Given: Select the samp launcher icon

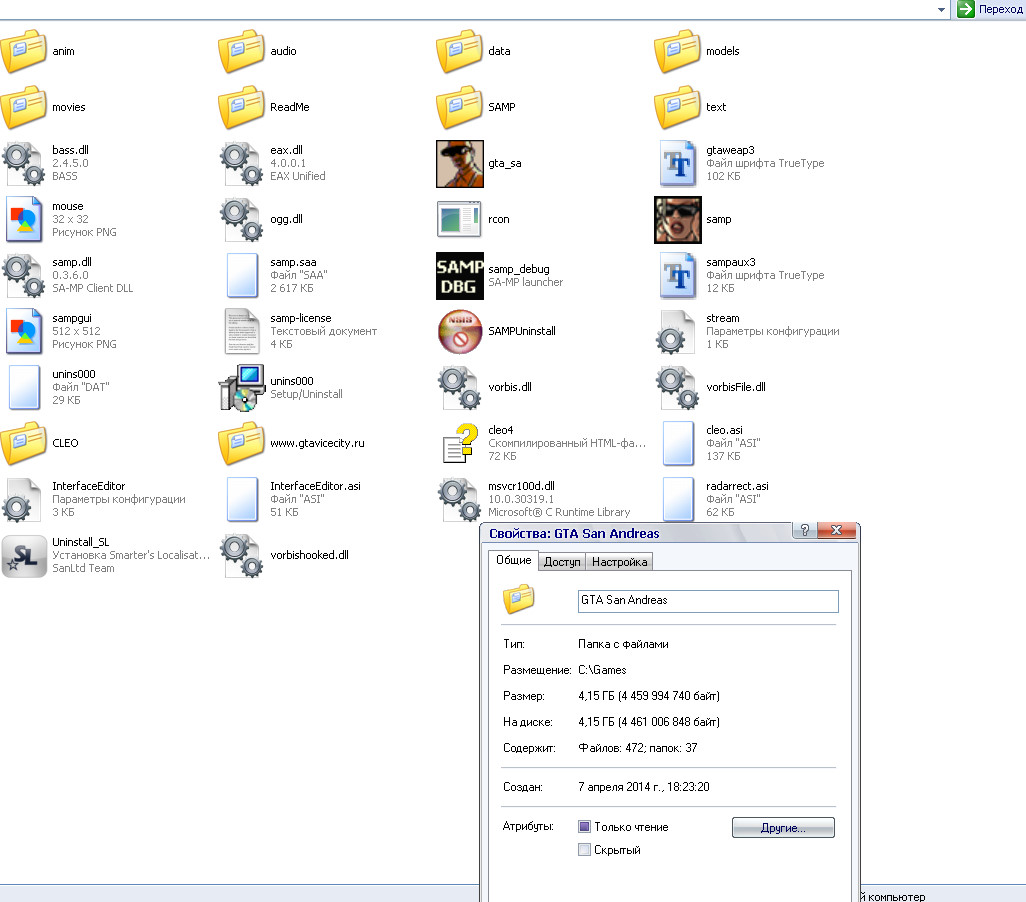Looking at the screenshot, I should pyautogui.click(x=677, y=219).
